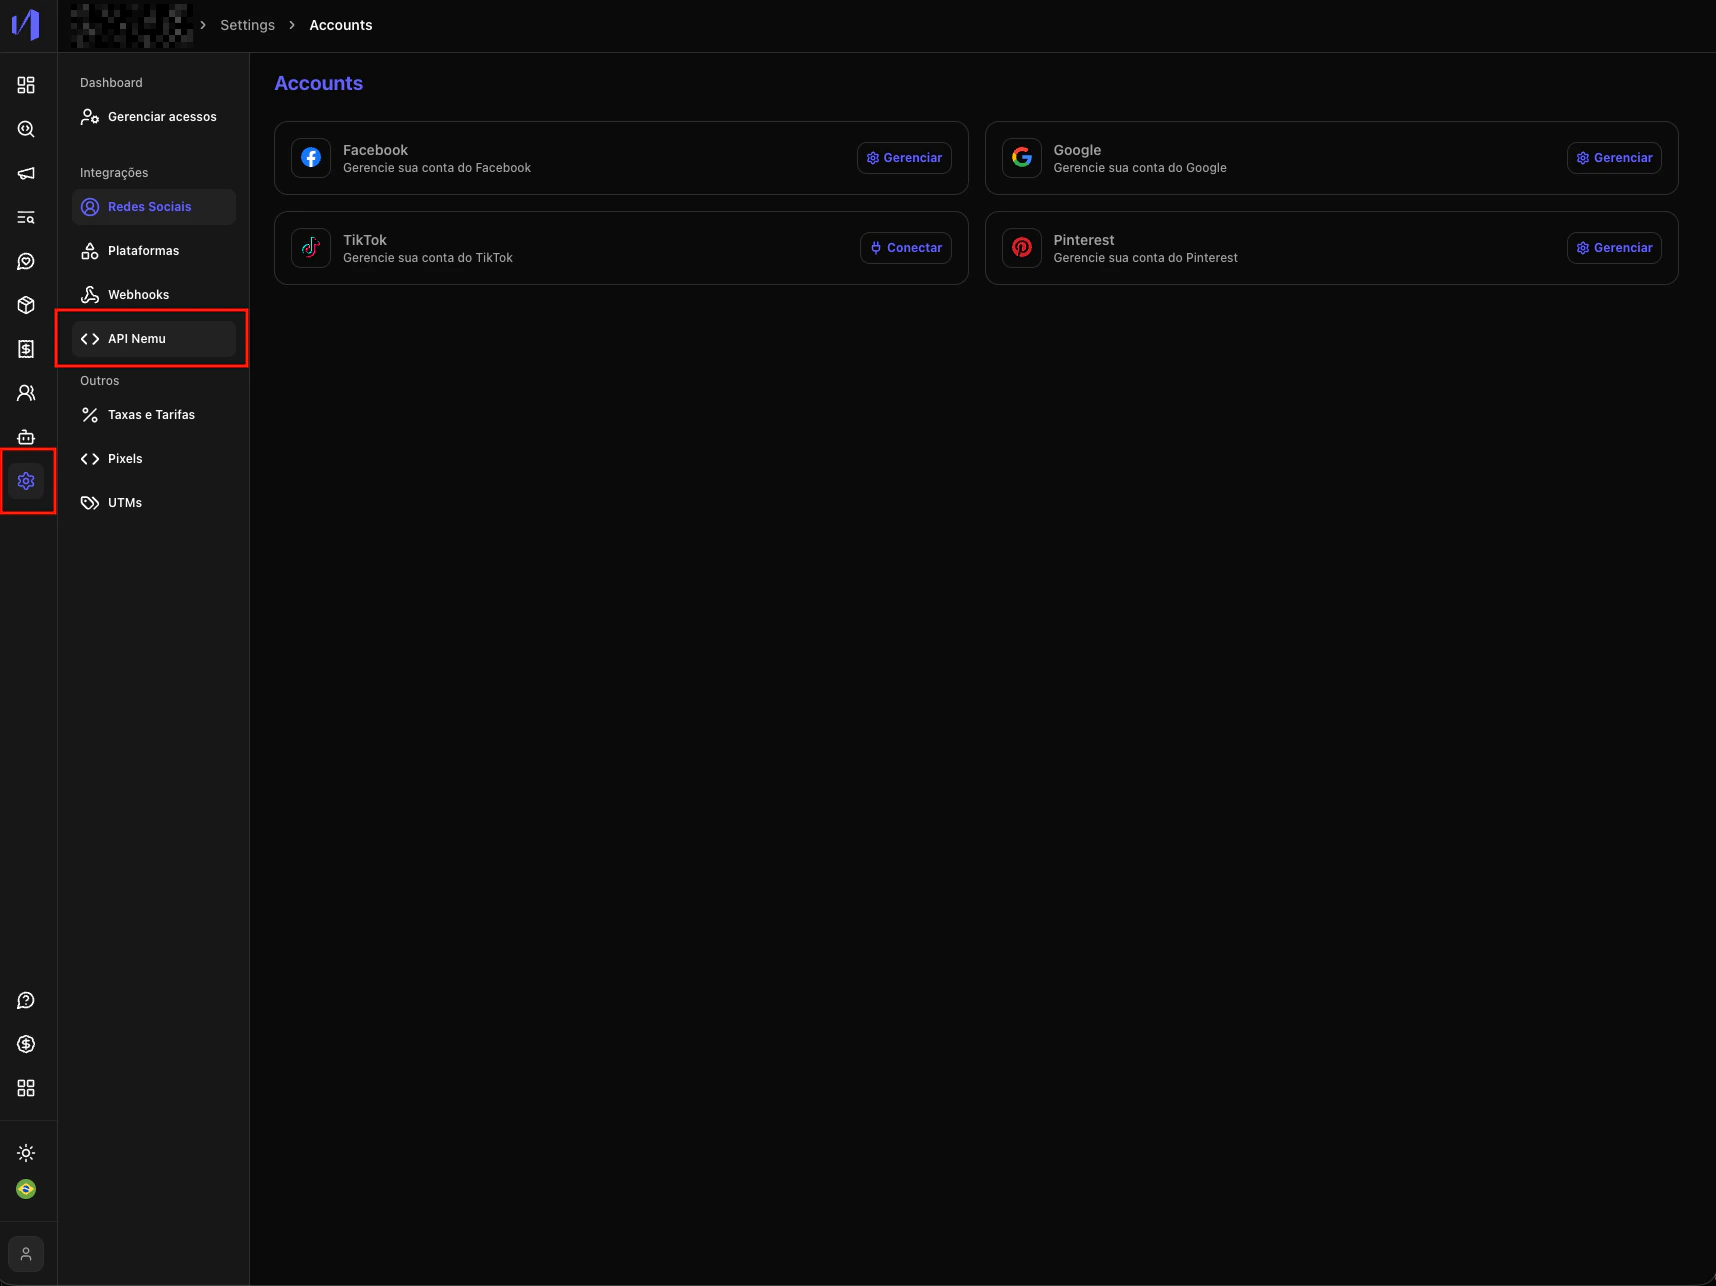Open the products box icon
The height and width of the screenshot is (1286, 1716).
[26, 305]
